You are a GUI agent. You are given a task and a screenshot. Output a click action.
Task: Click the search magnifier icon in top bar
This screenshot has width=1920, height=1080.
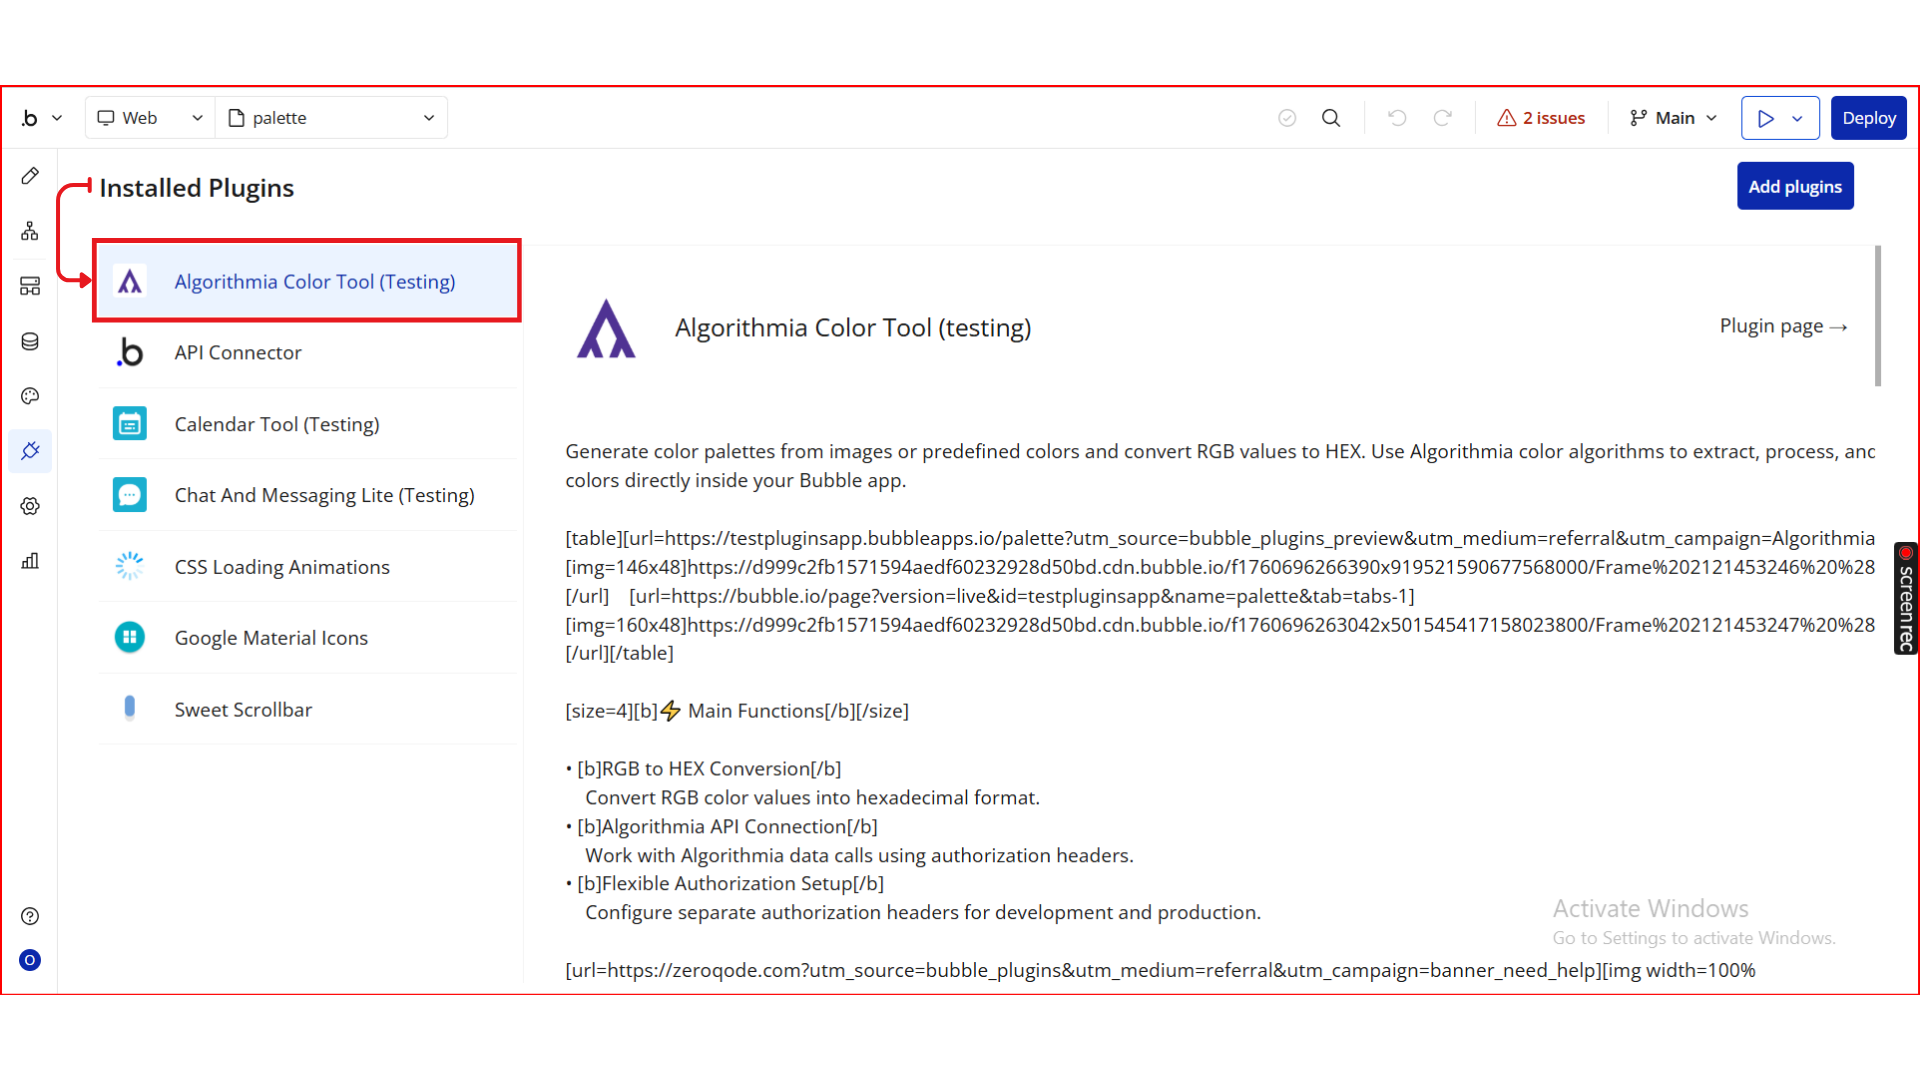1331,118
